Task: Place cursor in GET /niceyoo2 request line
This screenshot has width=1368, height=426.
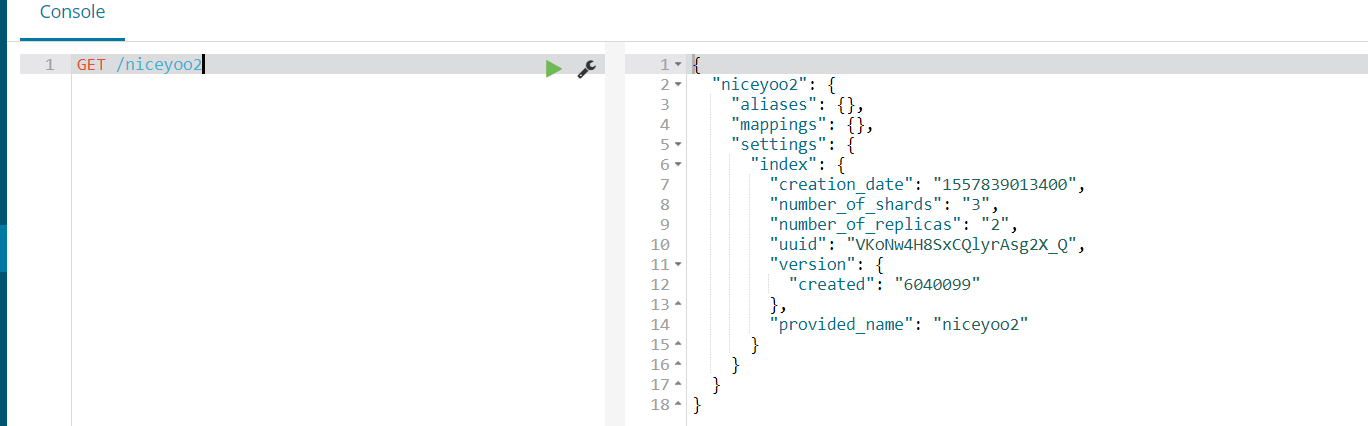Action: [x=338, y=65]
